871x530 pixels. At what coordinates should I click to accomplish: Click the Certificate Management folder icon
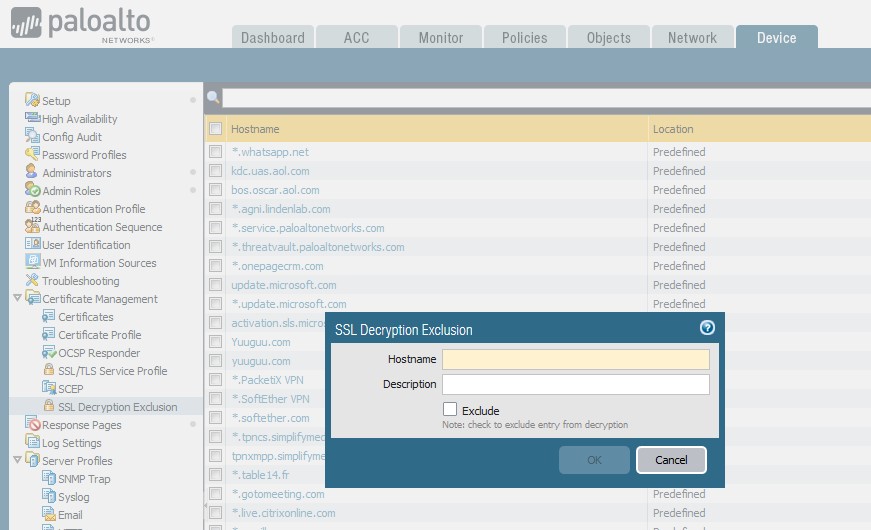[x=33, y=298]
